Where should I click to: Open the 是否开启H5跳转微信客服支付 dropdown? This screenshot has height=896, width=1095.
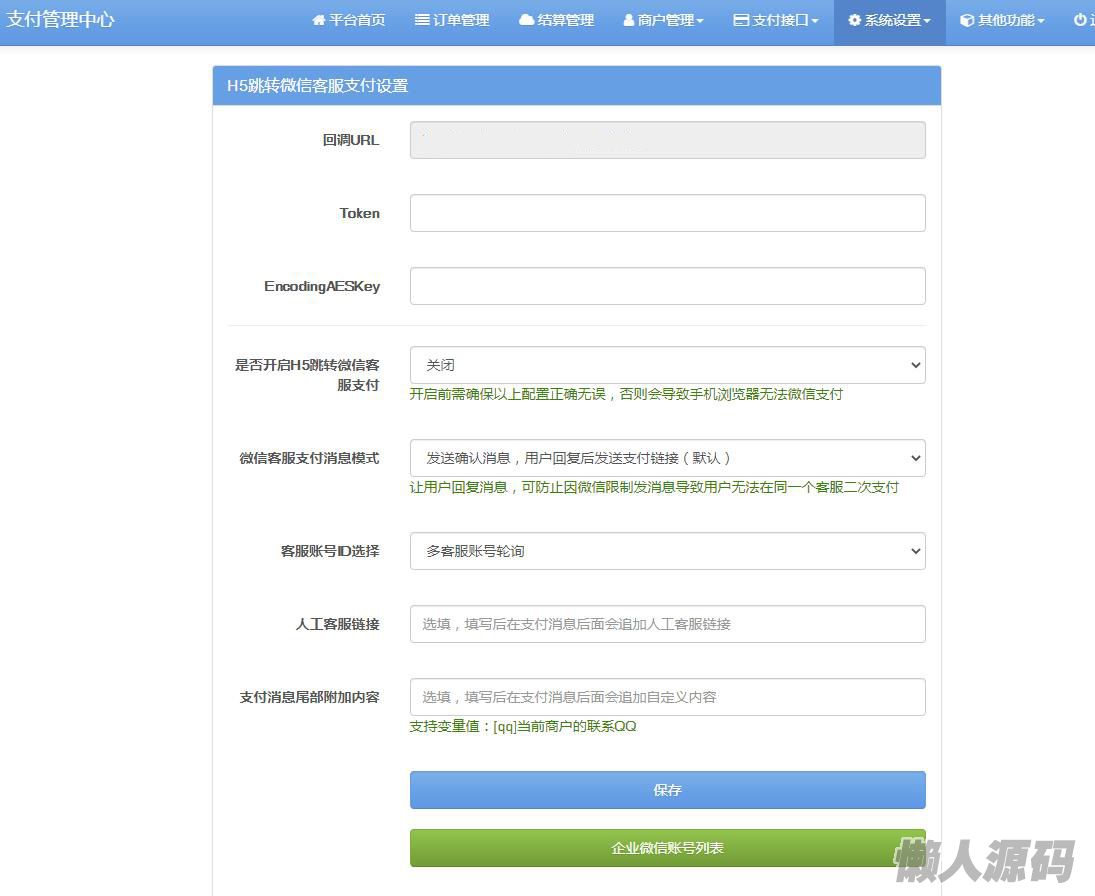coord(667,365)
